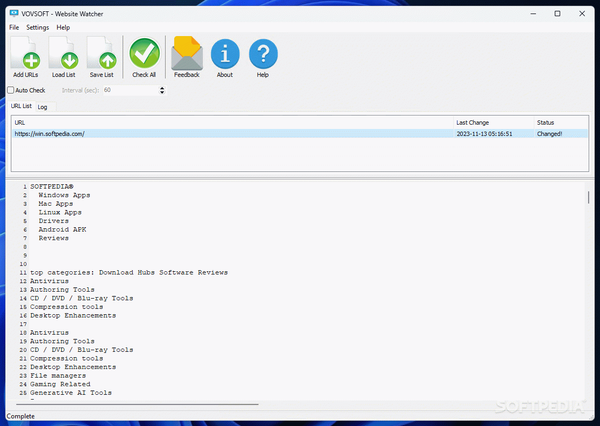Click the Help question mark icon
Screen dimensions: 600x426
(x=263, y=57)
